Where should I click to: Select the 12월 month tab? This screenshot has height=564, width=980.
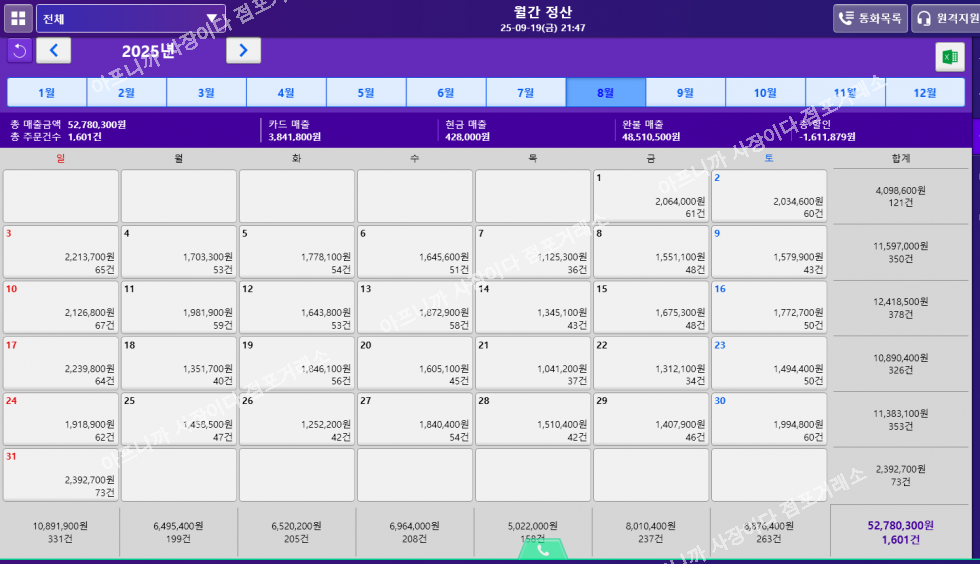924,93
